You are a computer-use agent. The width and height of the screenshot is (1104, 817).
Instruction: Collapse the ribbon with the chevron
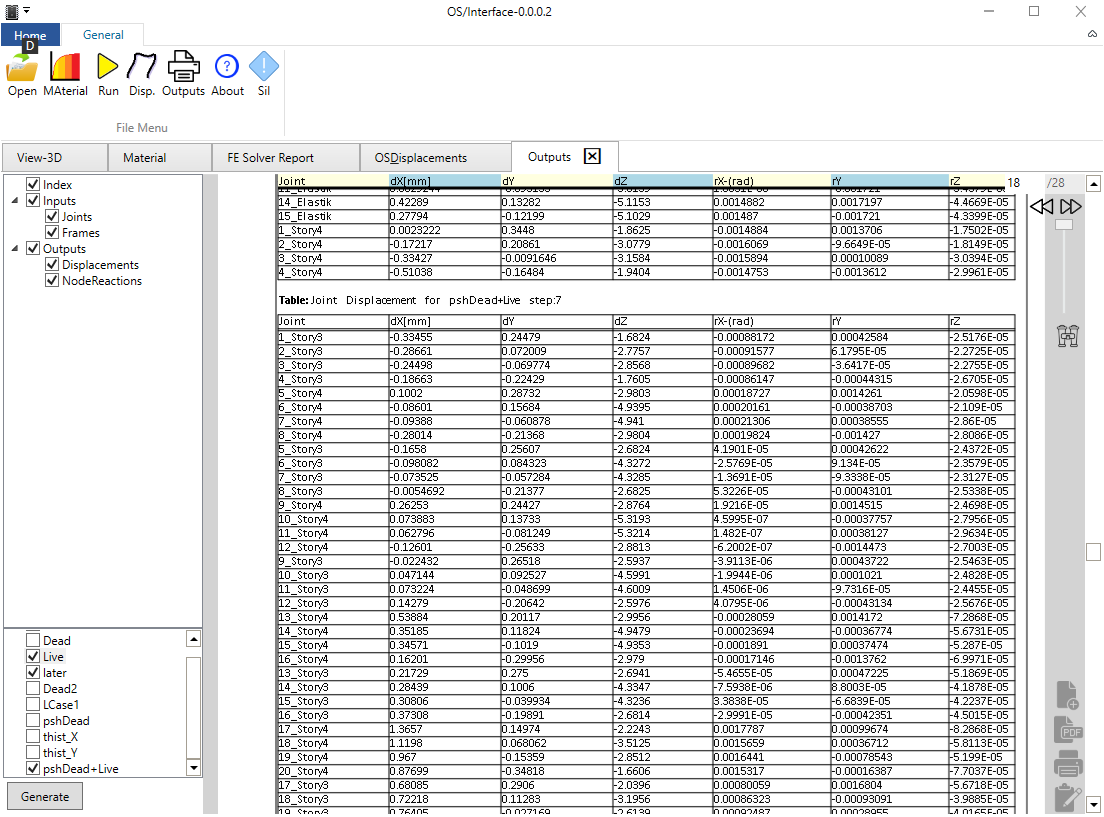tap(1092, 34)
